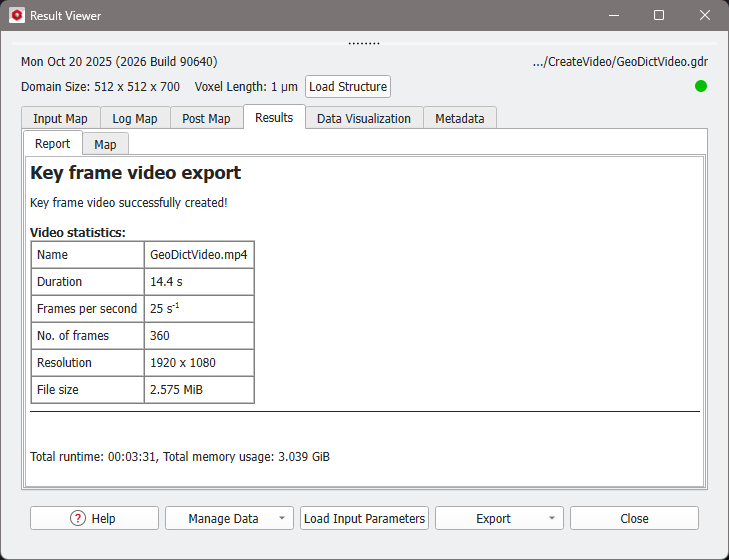
Task: Open the Data Visualization tab
Action: [364, 119]
